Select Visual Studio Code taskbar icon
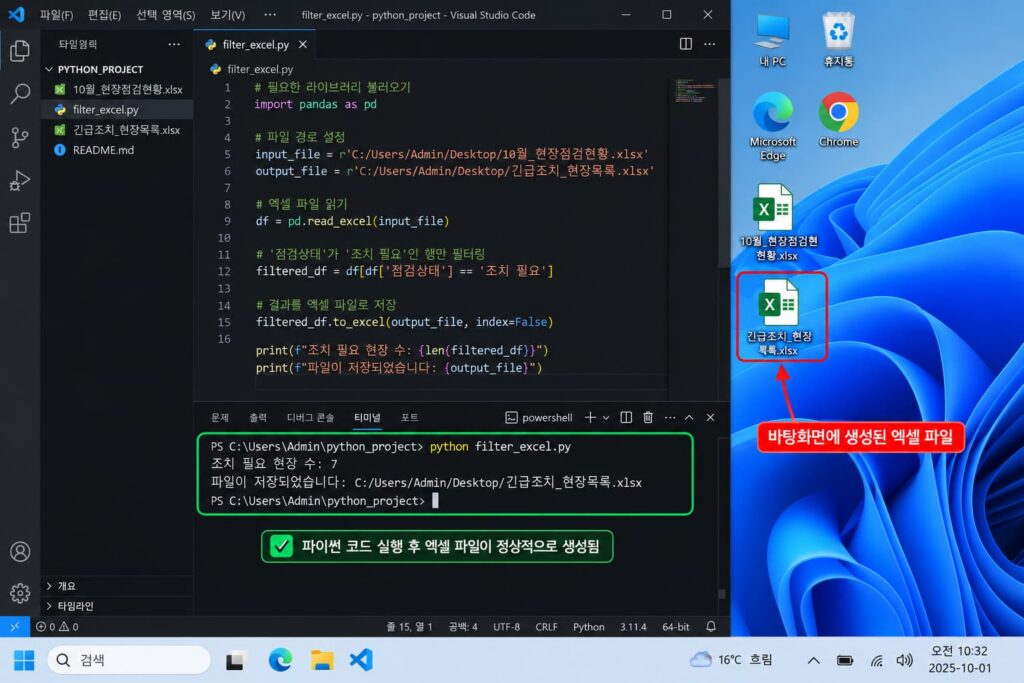This screenshot has height=683, width=1024. click(x=361, y=660)
